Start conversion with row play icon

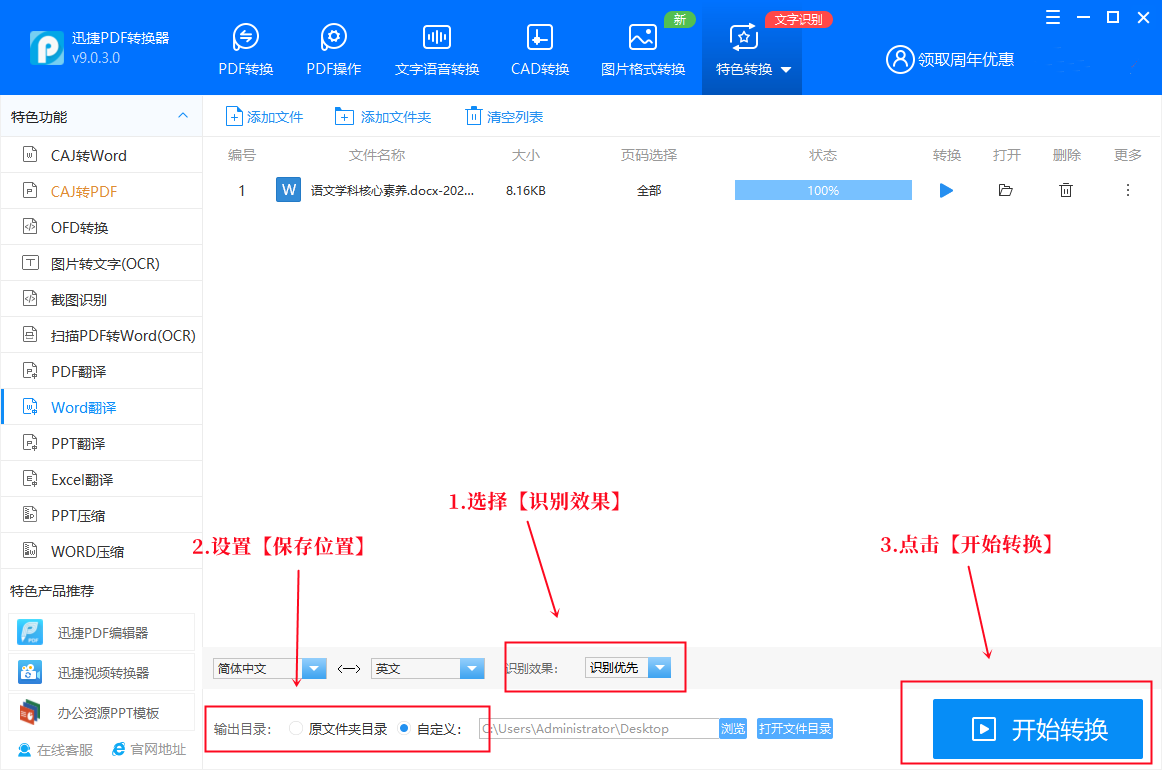pyautogui.click(x=946, y=190)
